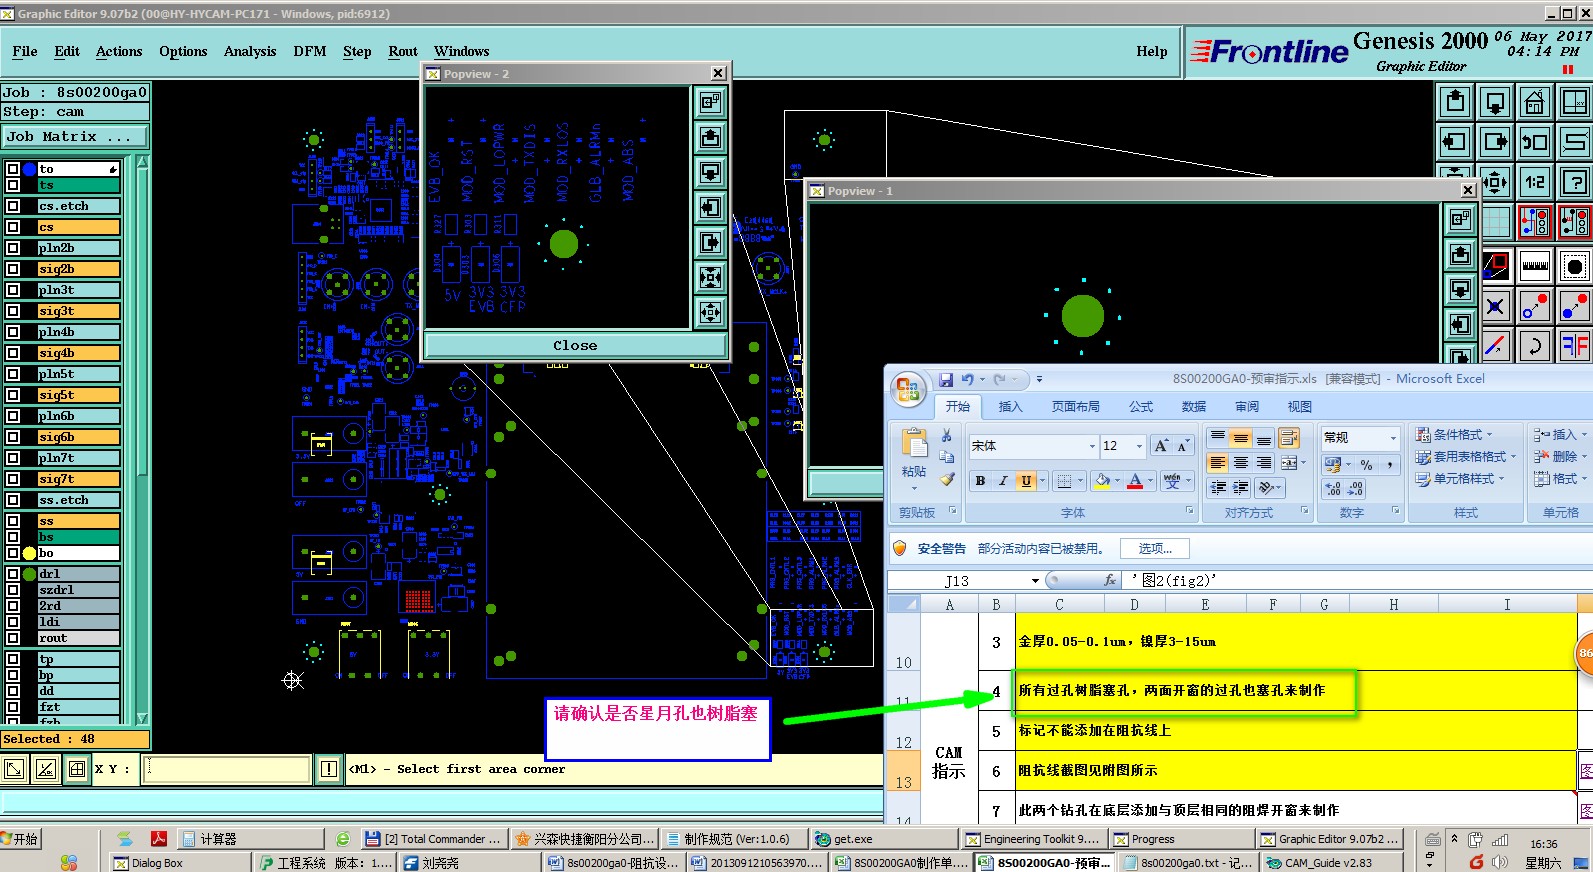The width and height of the screenshot is (1593, 872).
Task: Click the curved arrow rotate icon
Action: 1535,347
